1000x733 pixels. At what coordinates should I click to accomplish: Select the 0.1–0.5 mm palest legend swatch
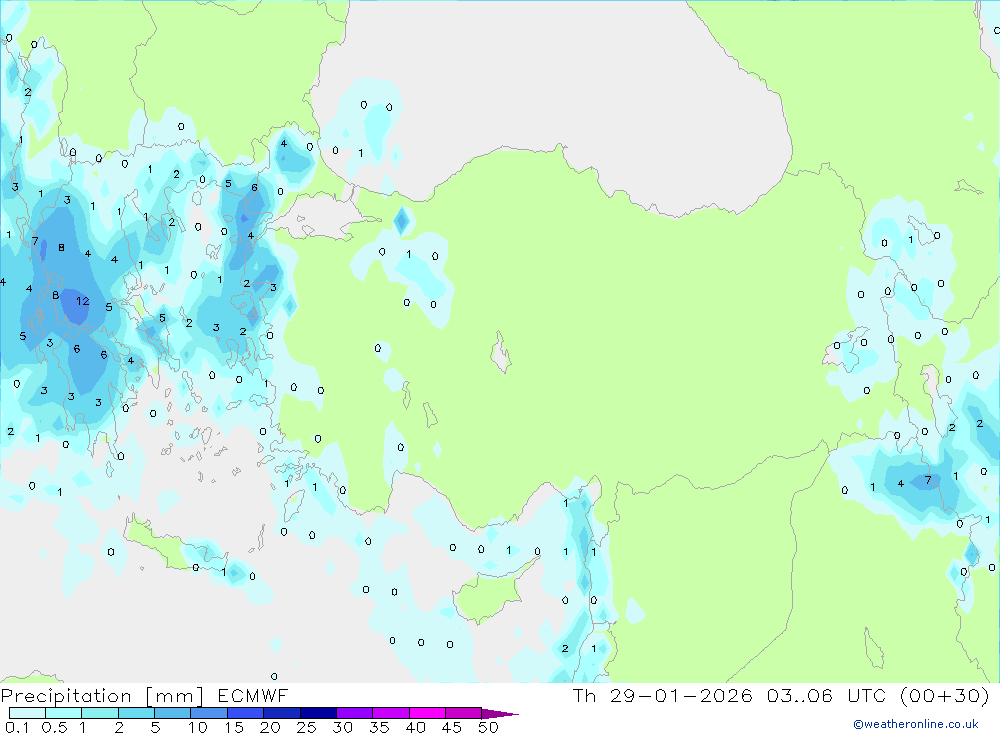pos(27,713)
